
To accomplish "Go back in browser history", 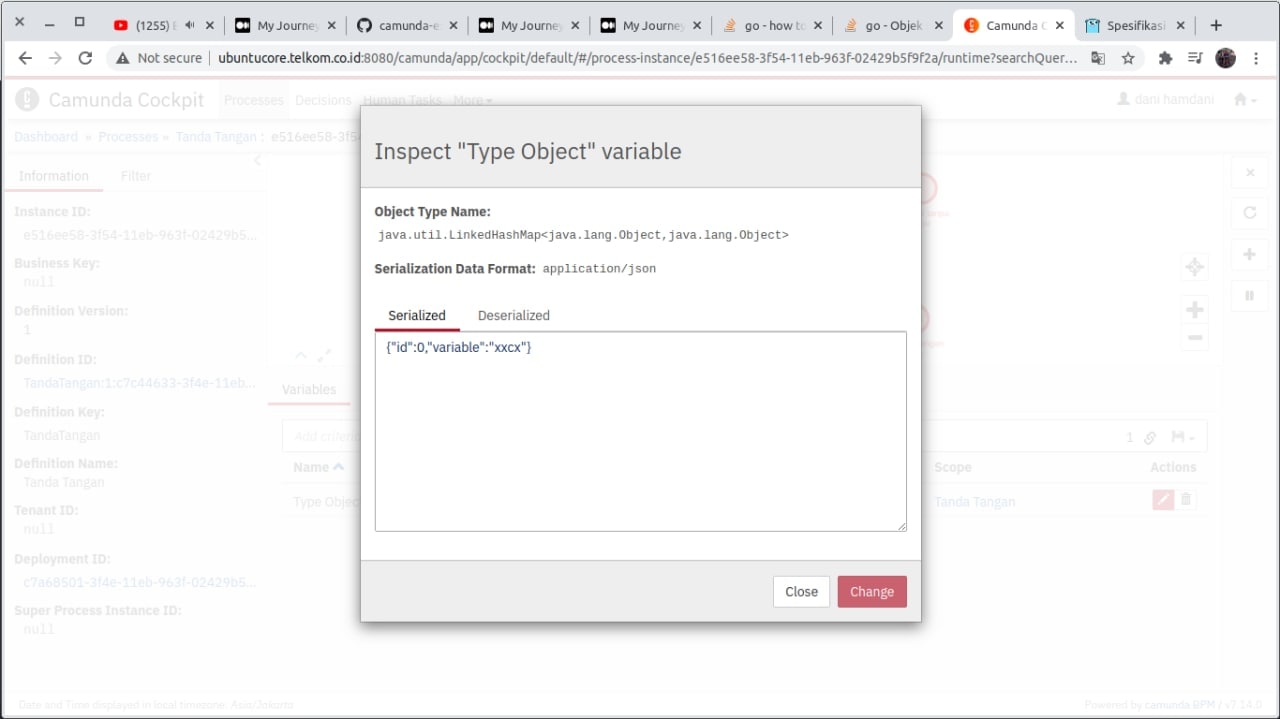I will (x=25, y=58).
